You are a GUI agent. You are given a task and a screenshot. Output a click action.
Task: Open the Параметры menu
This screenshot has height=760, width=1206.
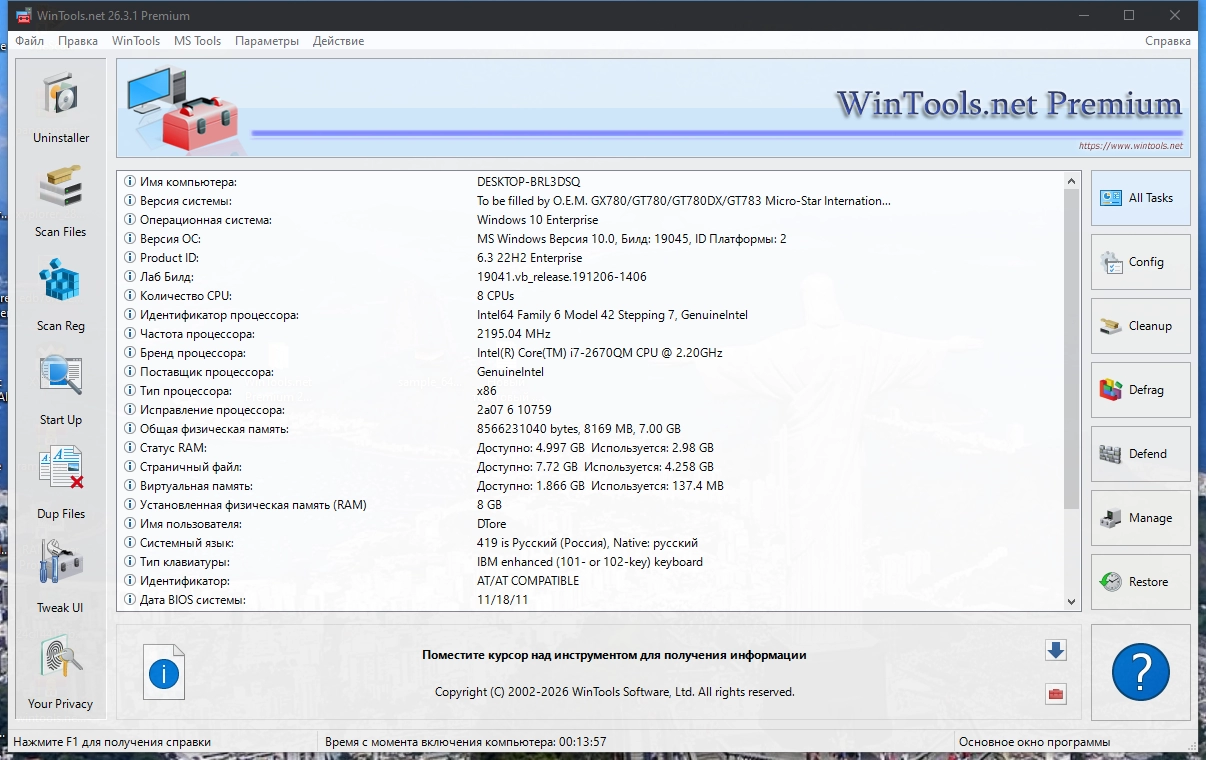tap(267, 41)
